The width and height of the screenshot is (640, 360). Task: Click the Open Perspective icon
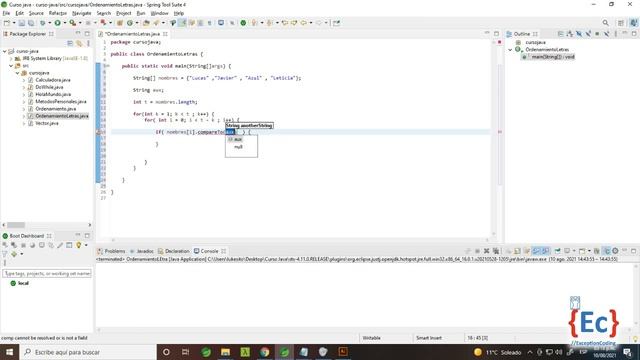tap(621, 23)
